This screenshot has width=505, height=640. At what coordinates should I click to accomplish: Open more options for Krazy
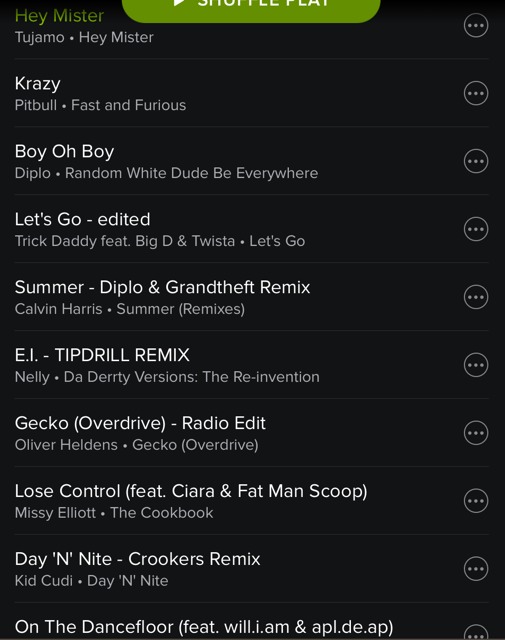pyautogui.click(x=476, y=93)
